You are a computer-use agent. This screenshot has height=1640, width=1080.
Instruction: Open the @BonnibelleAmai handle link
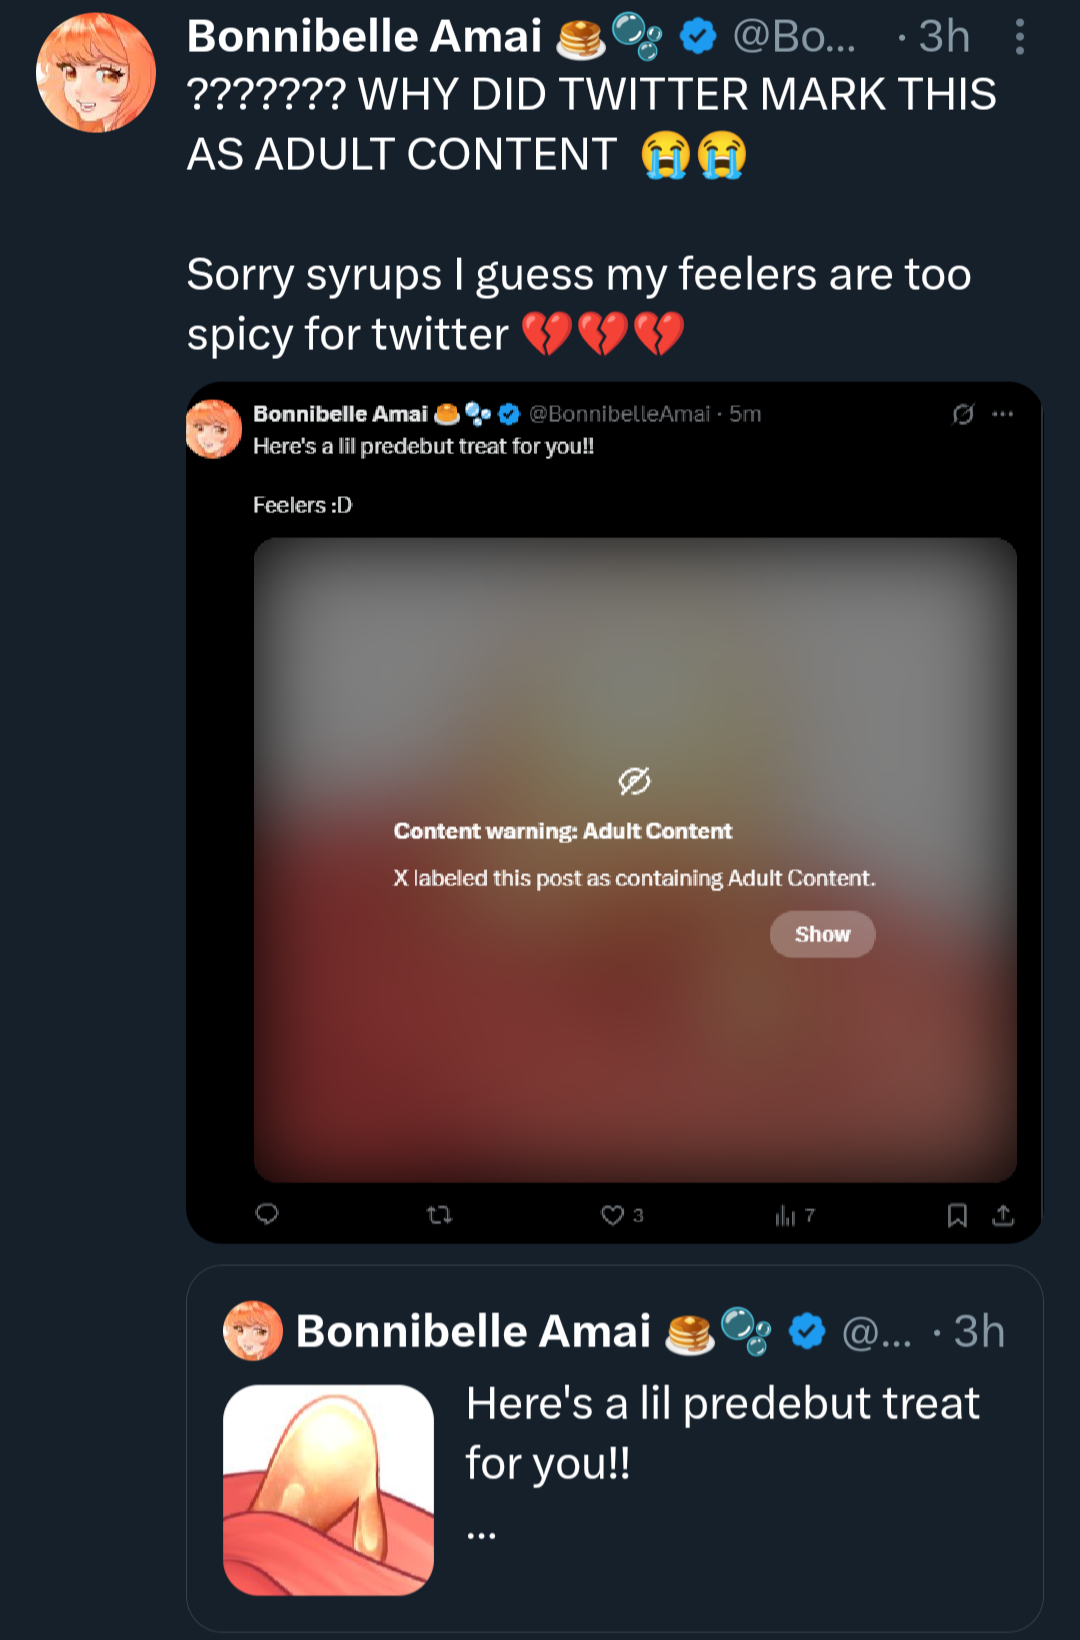(619, 414)
